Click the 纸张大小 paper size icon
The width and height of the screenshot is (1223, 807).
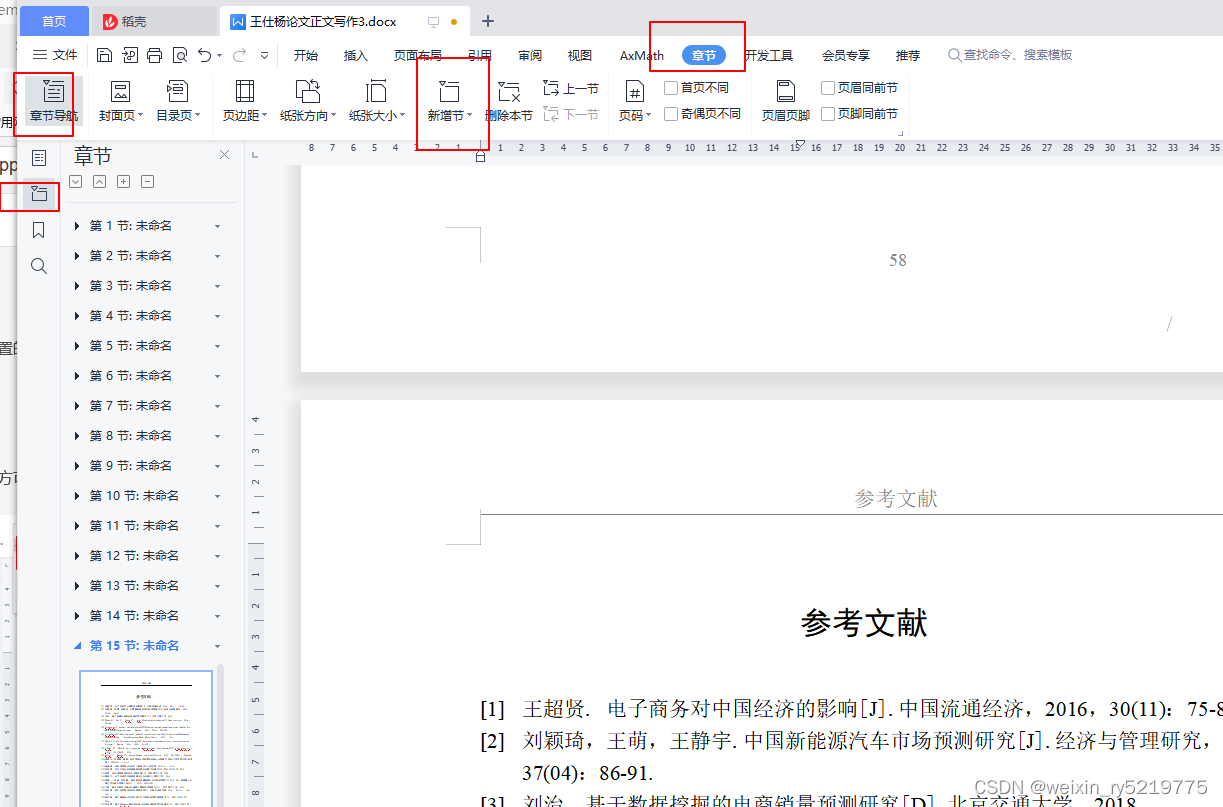point(376,92)
